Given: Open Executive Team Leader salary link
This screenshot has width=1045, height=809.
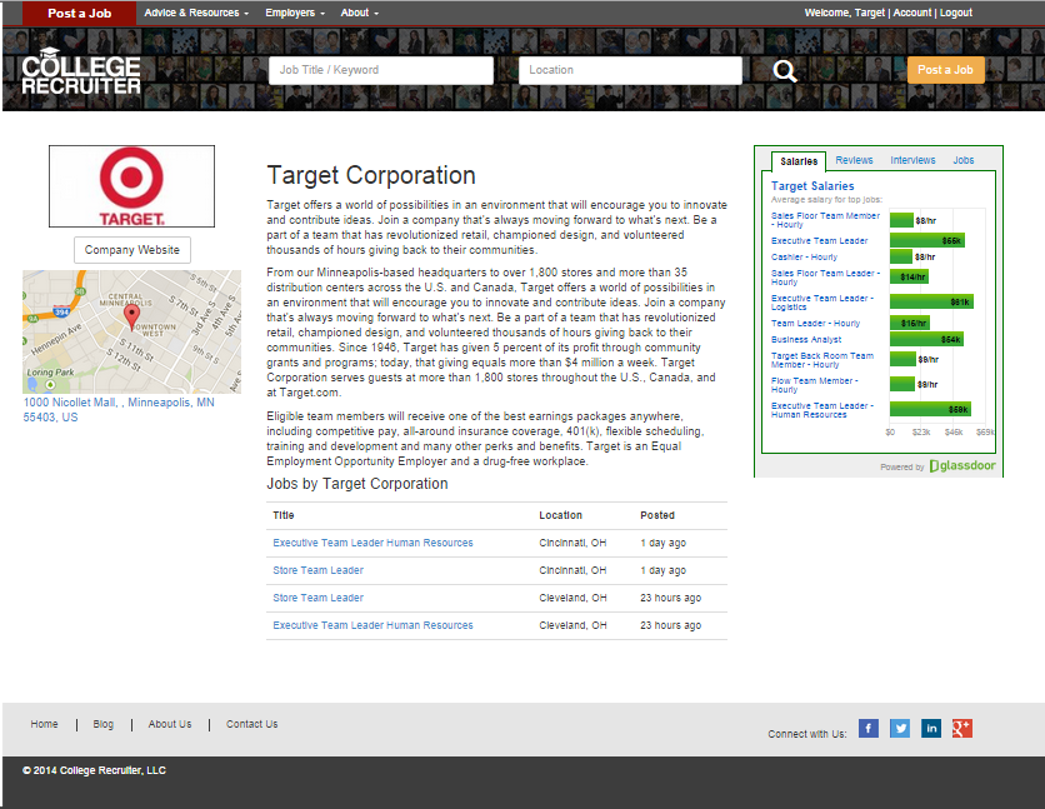Looking at the screenshot, I should 819,241.
